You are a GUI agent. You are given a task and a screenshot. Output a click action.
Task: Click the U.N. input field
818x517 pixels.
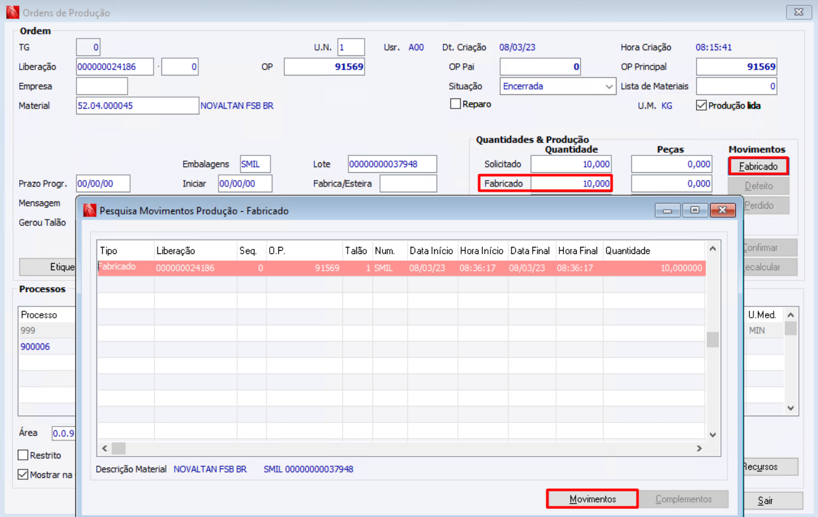(x=351, y=47)
